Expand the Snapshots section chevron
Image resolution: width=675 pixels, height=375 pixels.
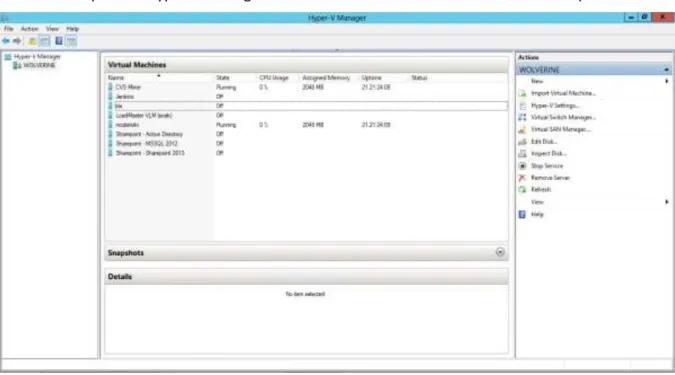(500, 252)
